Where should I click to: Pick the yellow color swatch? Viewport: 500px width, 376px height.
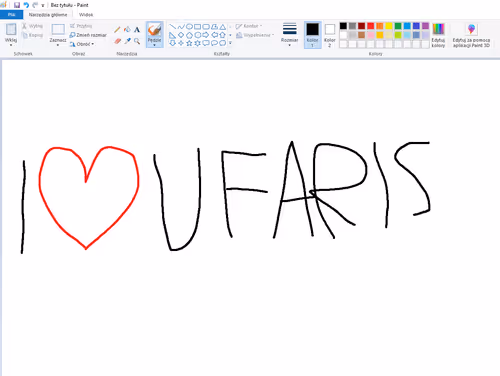pos(389,26)
